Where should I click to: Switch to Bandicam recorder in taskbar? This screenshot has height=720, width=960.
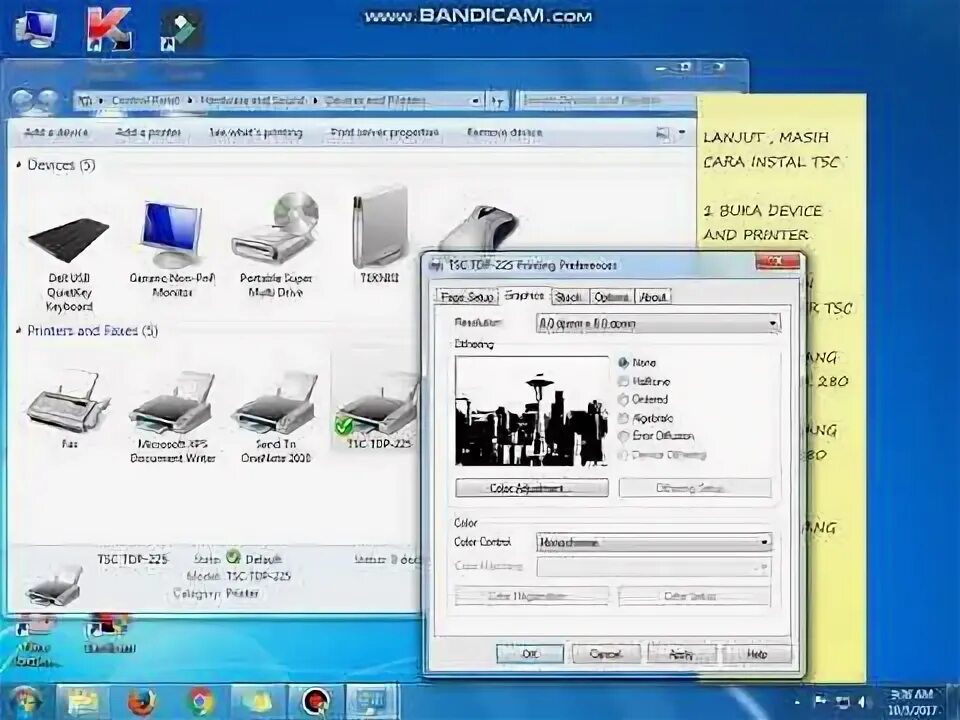(x=316, y=702)
